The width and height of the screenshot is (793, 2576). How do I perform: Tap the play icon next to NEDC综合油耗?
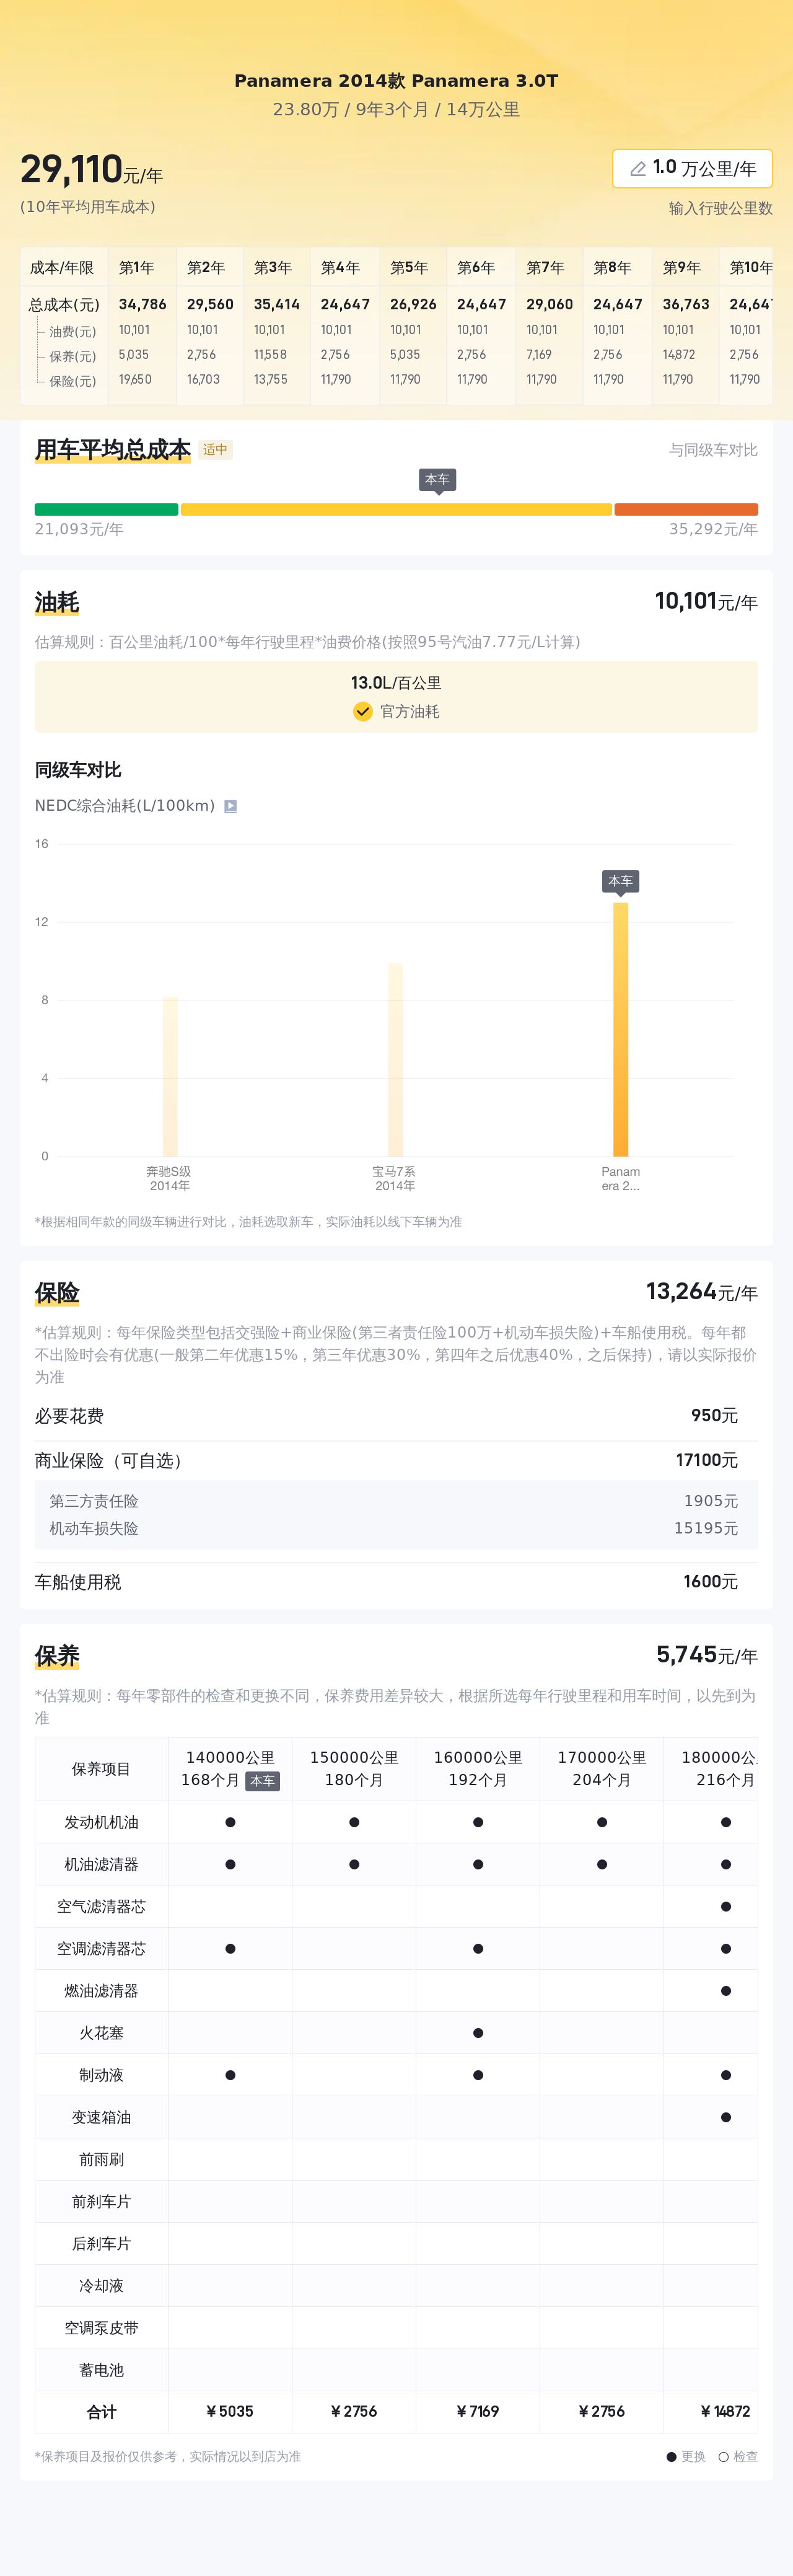pyautogui.click(x=230, y=806)
